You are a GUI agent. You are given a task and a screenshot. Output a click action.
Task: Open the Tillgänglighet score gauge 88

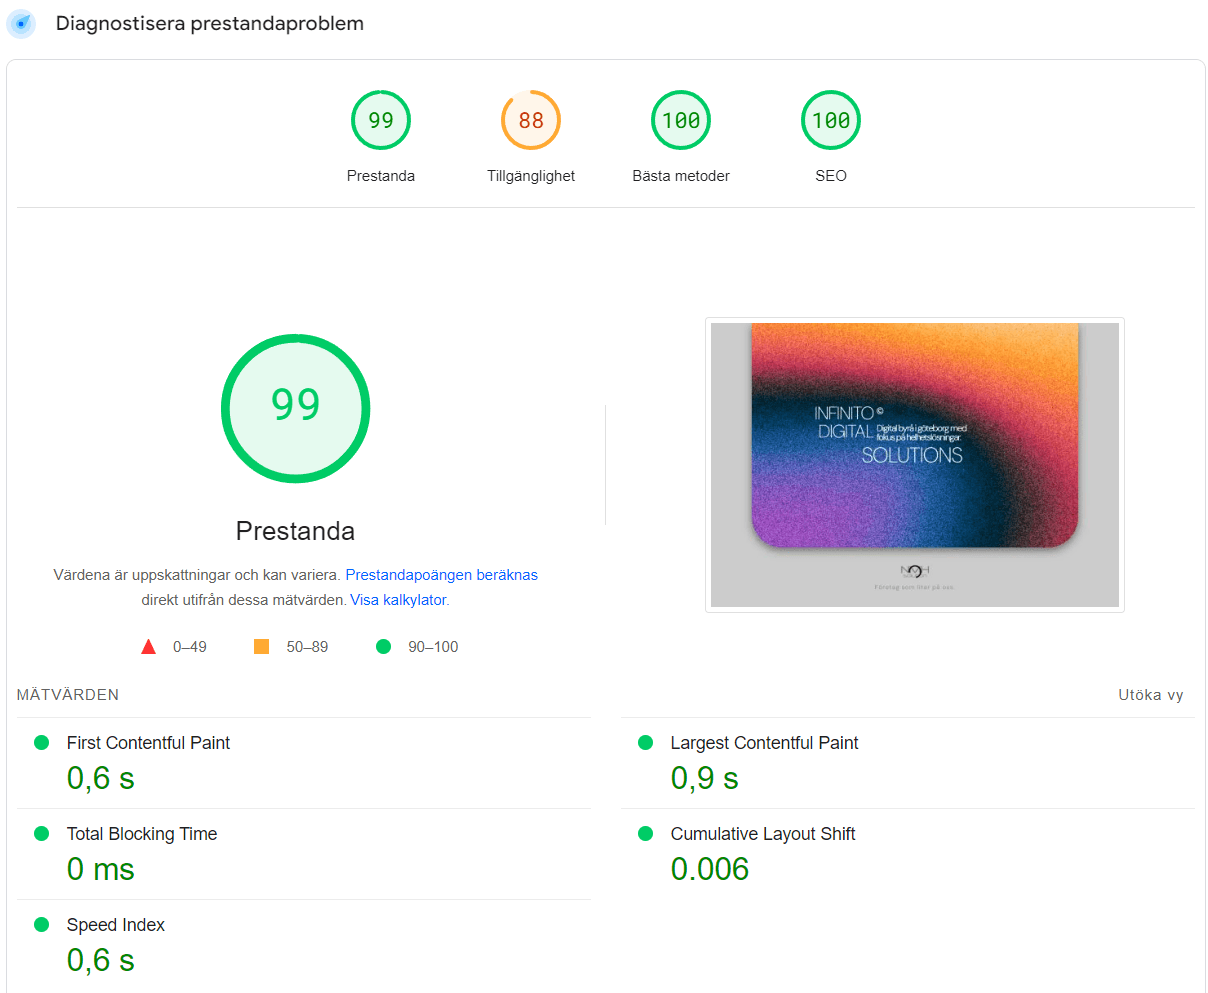tap(531, 120)
